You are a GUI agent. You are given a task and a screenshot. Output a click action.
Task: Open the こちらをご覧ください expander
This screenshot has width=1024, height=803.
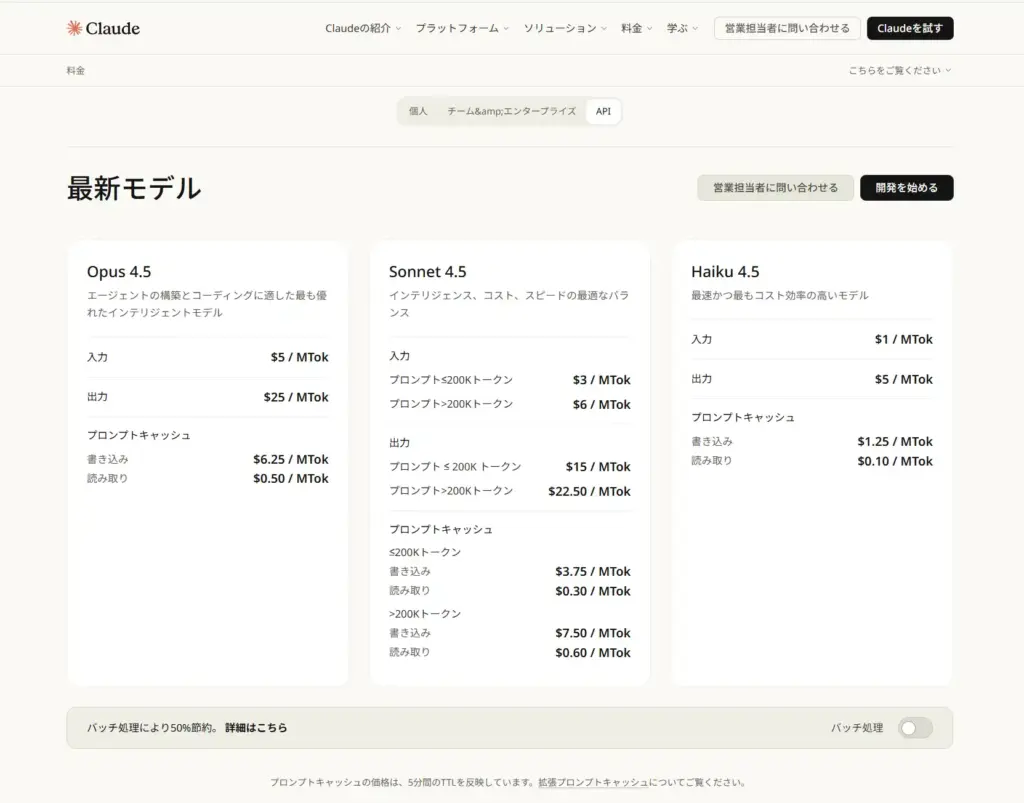[x=900, y=71]
